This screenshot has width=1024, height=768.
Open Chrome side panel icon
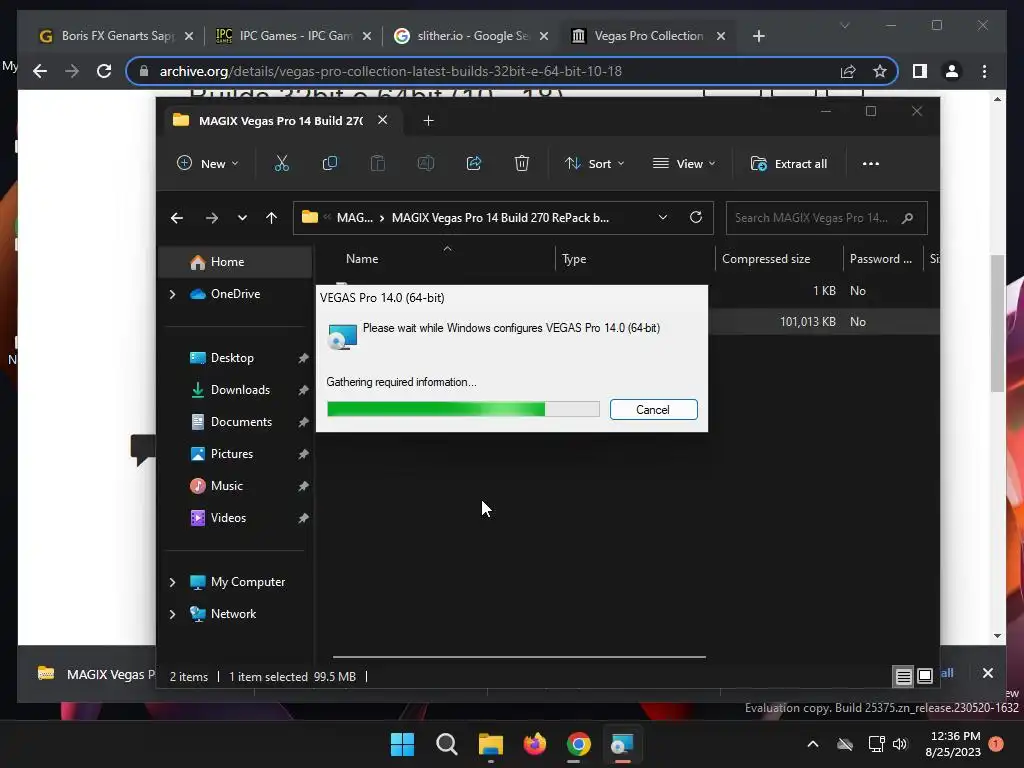click(x=920, y=71)
